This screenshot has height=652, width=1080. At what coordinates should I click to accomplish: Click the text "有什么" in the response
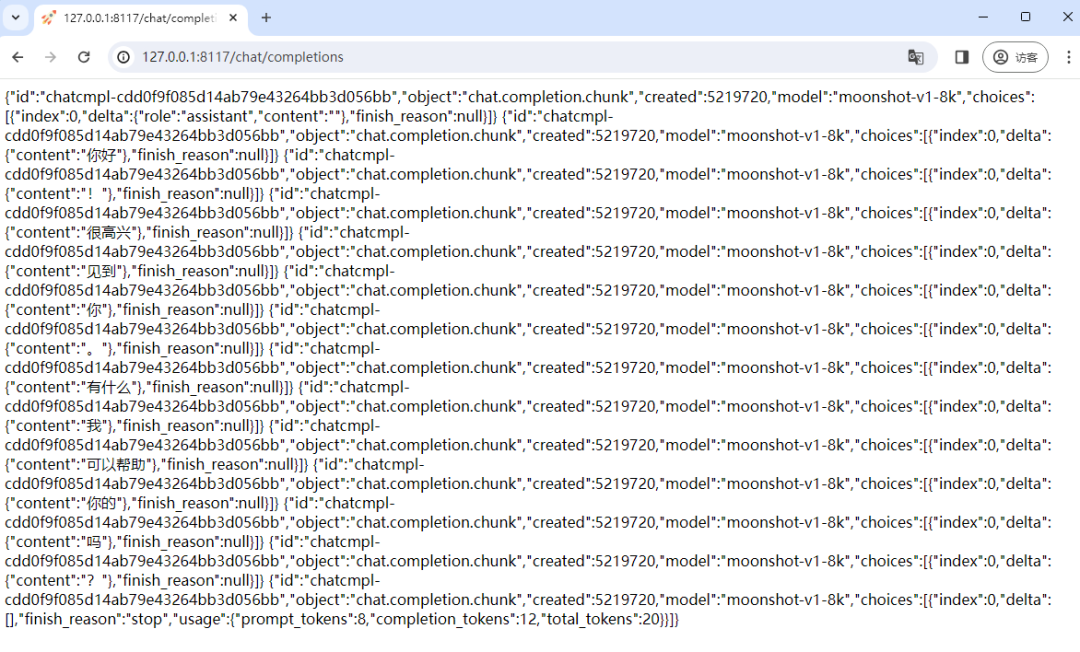[x=110, y=388]
